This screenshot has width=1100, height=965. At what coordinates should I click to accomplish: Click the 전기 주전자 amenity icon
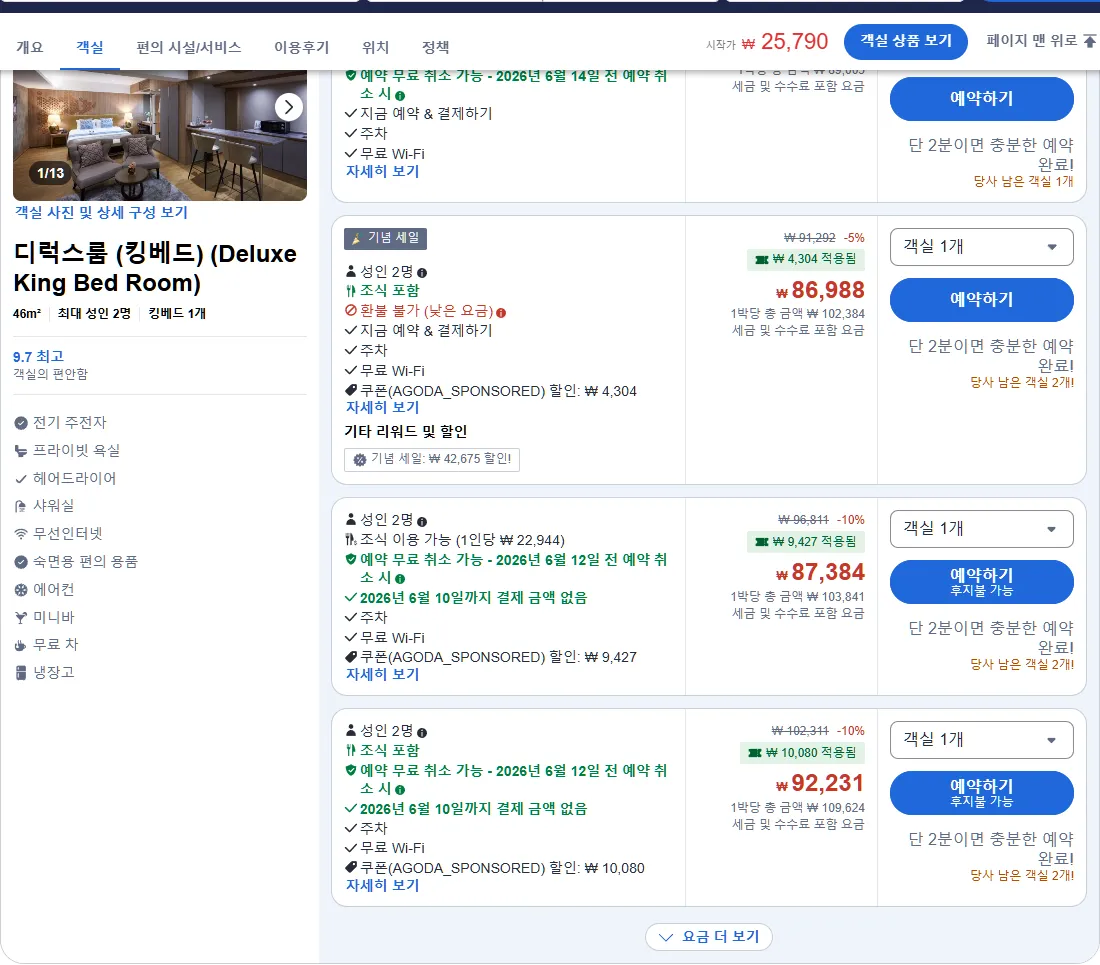click(x=21, y=423)
